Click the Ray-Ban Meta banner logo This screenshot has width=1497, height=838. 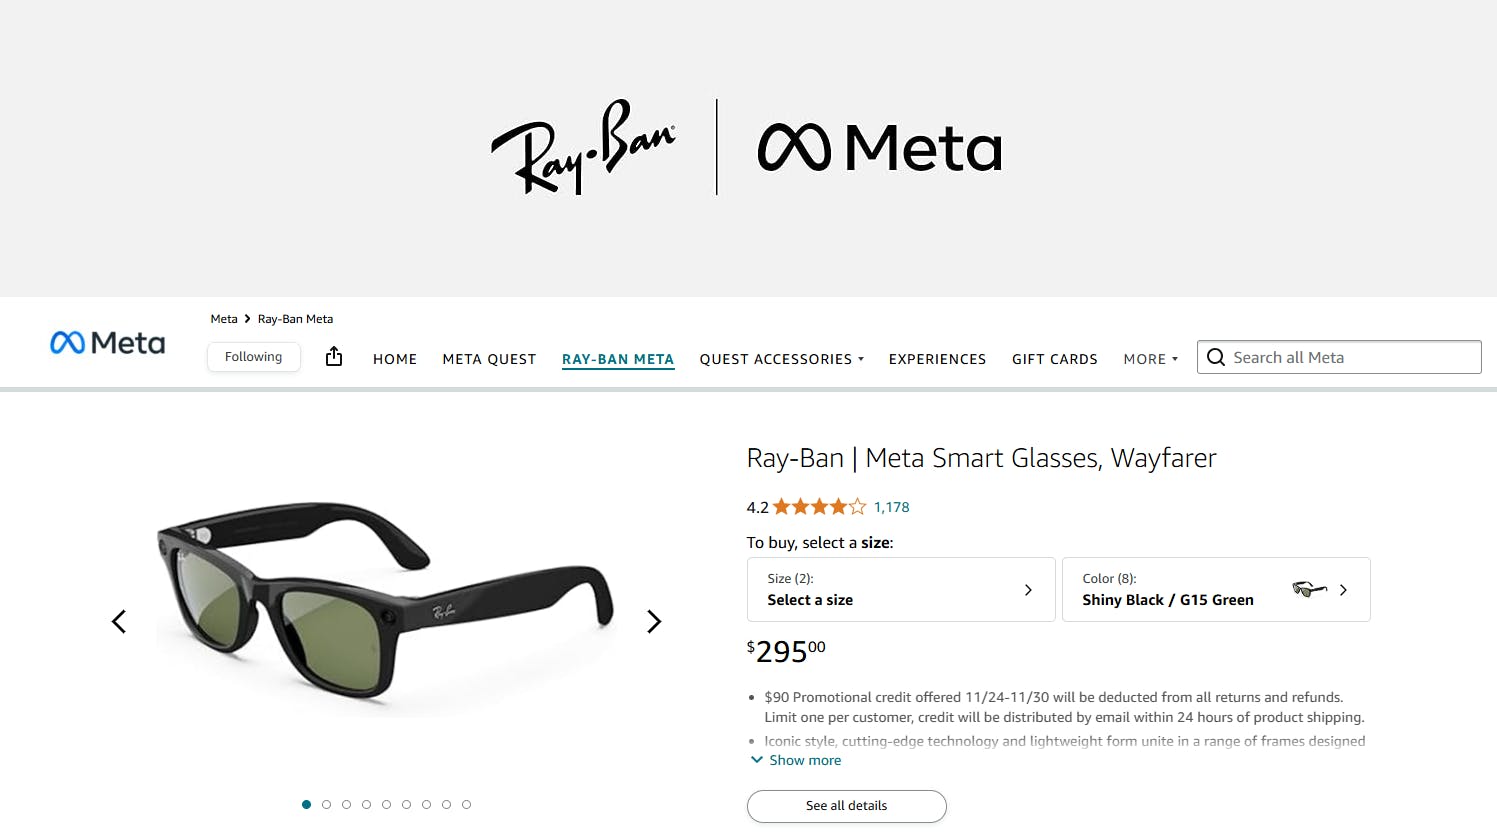point(746,147)
